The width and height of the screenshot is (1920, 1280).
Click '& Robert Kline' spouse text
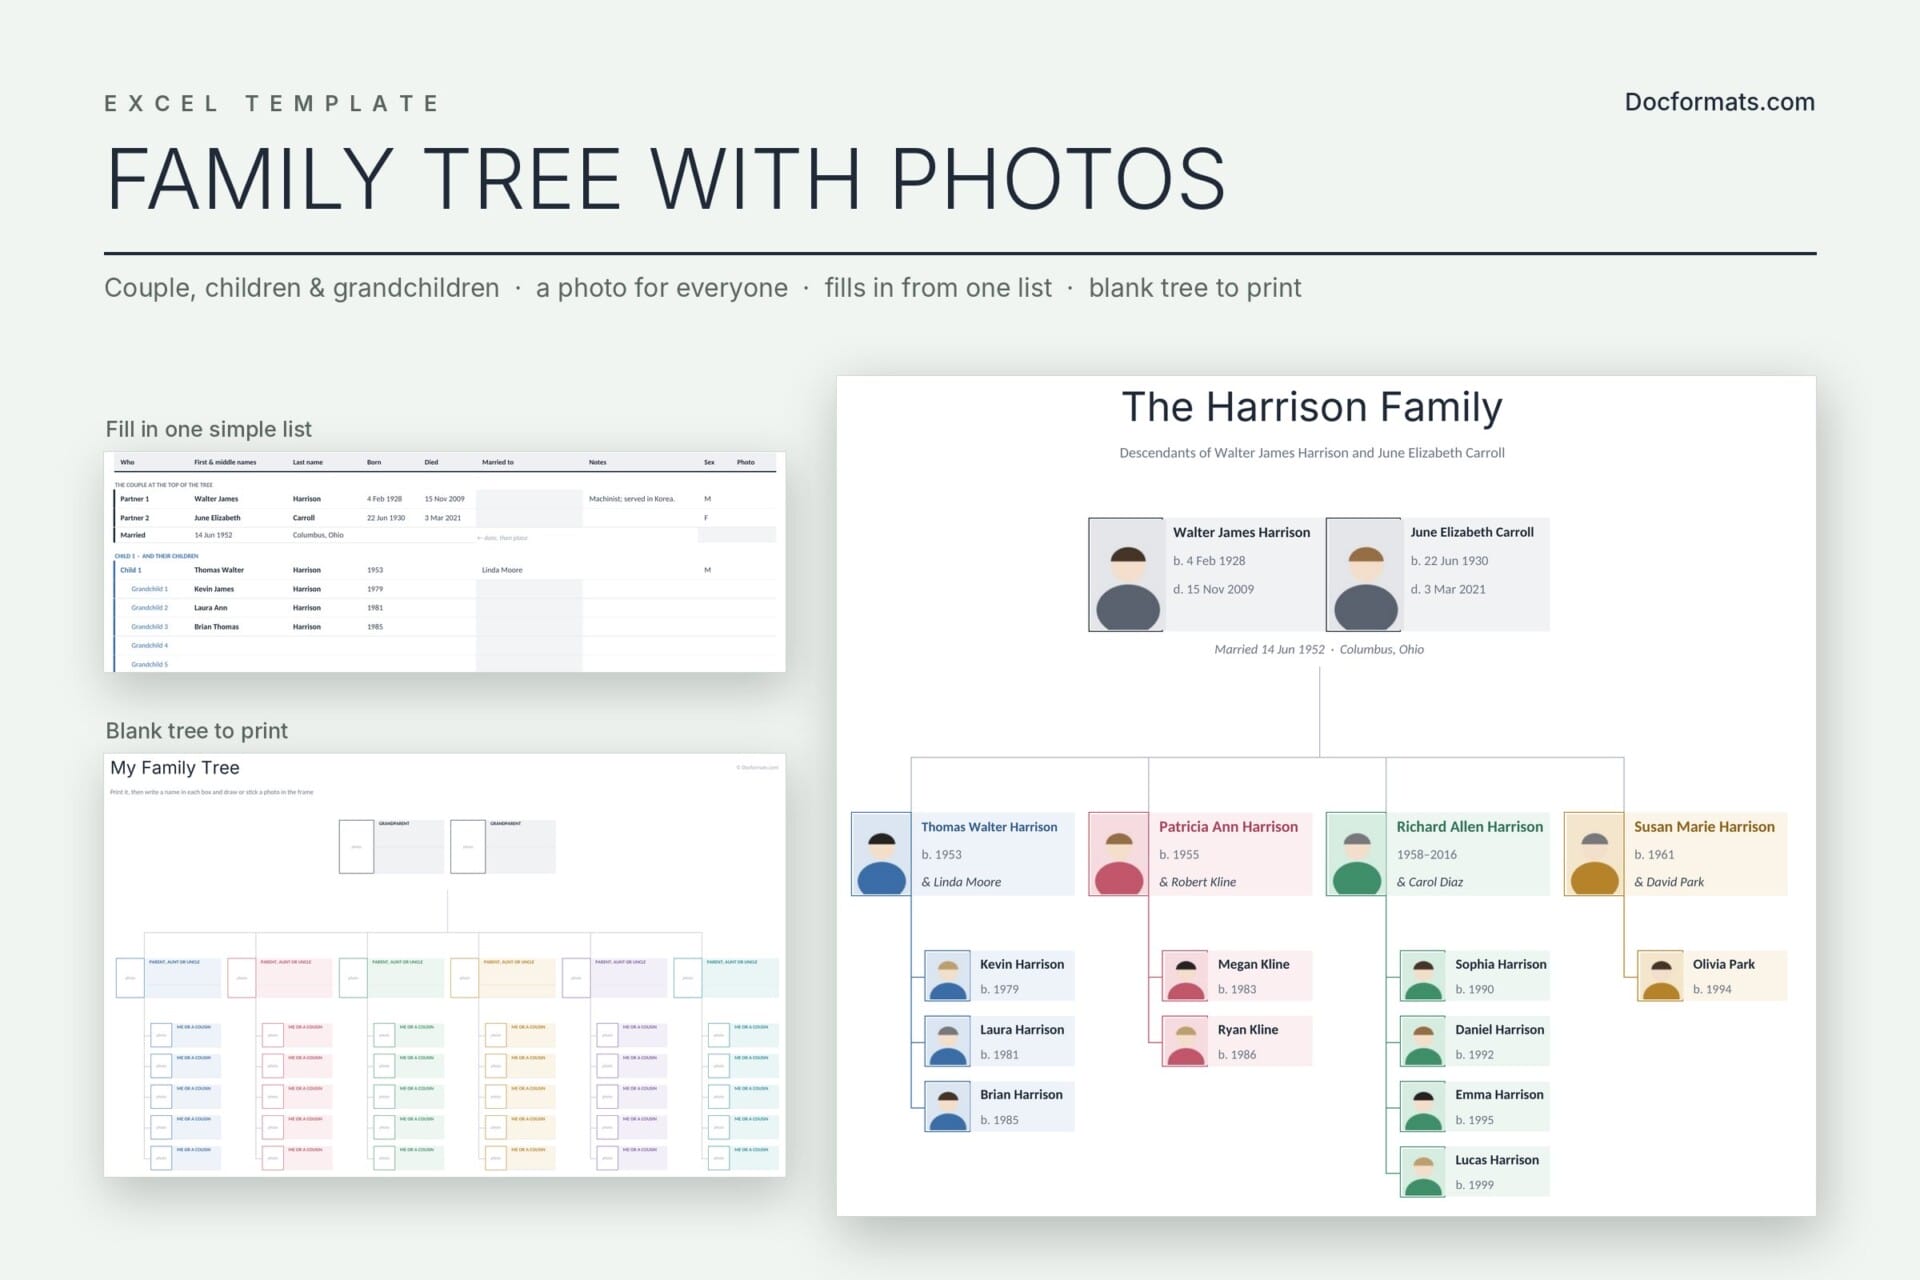tap(1197, 882)
